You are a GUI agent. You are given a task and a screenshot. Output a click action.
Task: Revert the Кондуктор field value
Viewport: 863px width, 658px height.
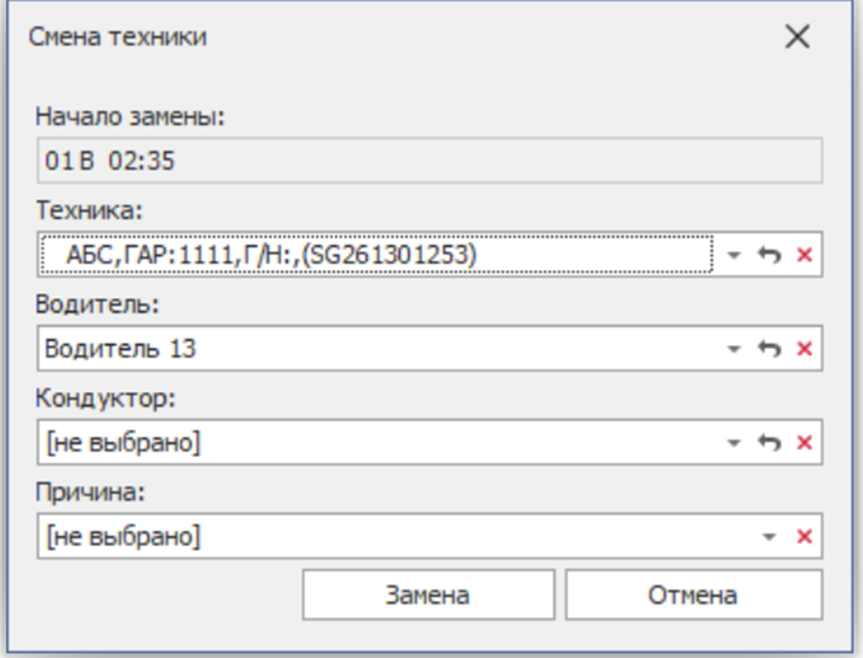point(768,443)
